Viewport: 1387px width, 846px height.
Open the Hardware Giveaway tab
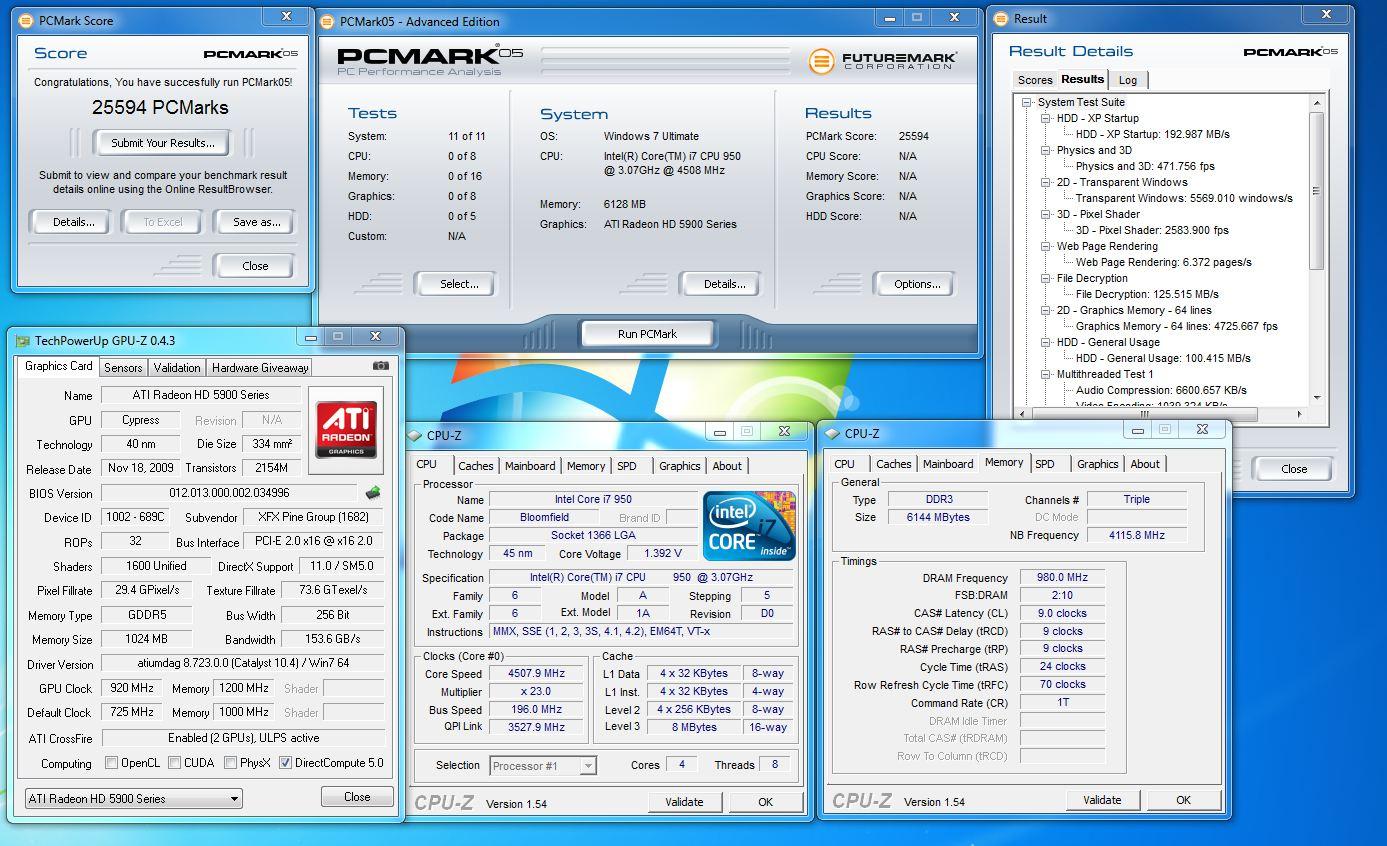(x=260, y=368)
